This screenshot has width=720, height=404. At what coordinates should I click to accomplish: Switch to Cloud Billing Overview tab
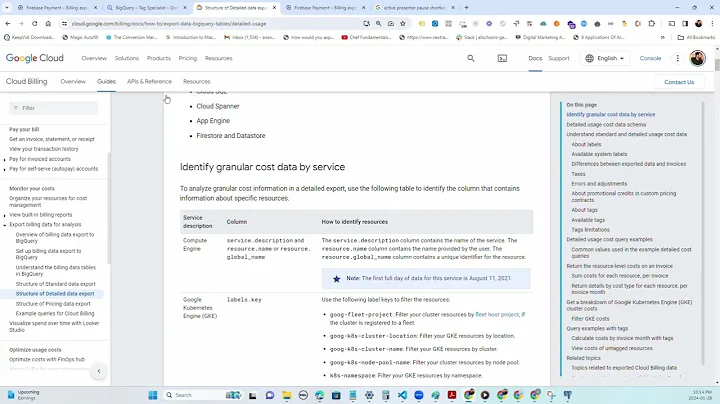point(73,81)
